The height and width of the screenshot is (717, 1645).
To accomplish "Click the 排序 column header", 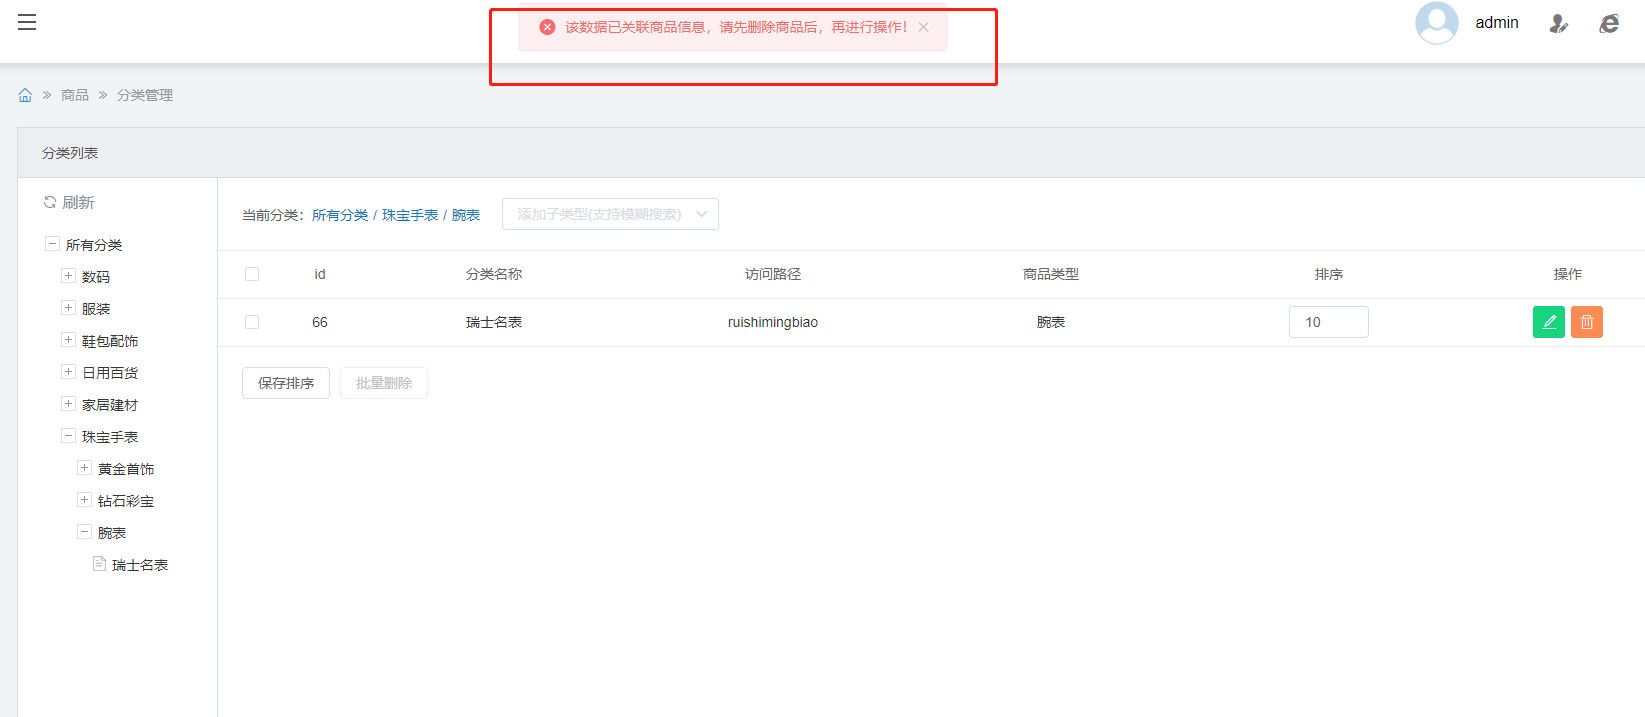I will coord(1329,274).
